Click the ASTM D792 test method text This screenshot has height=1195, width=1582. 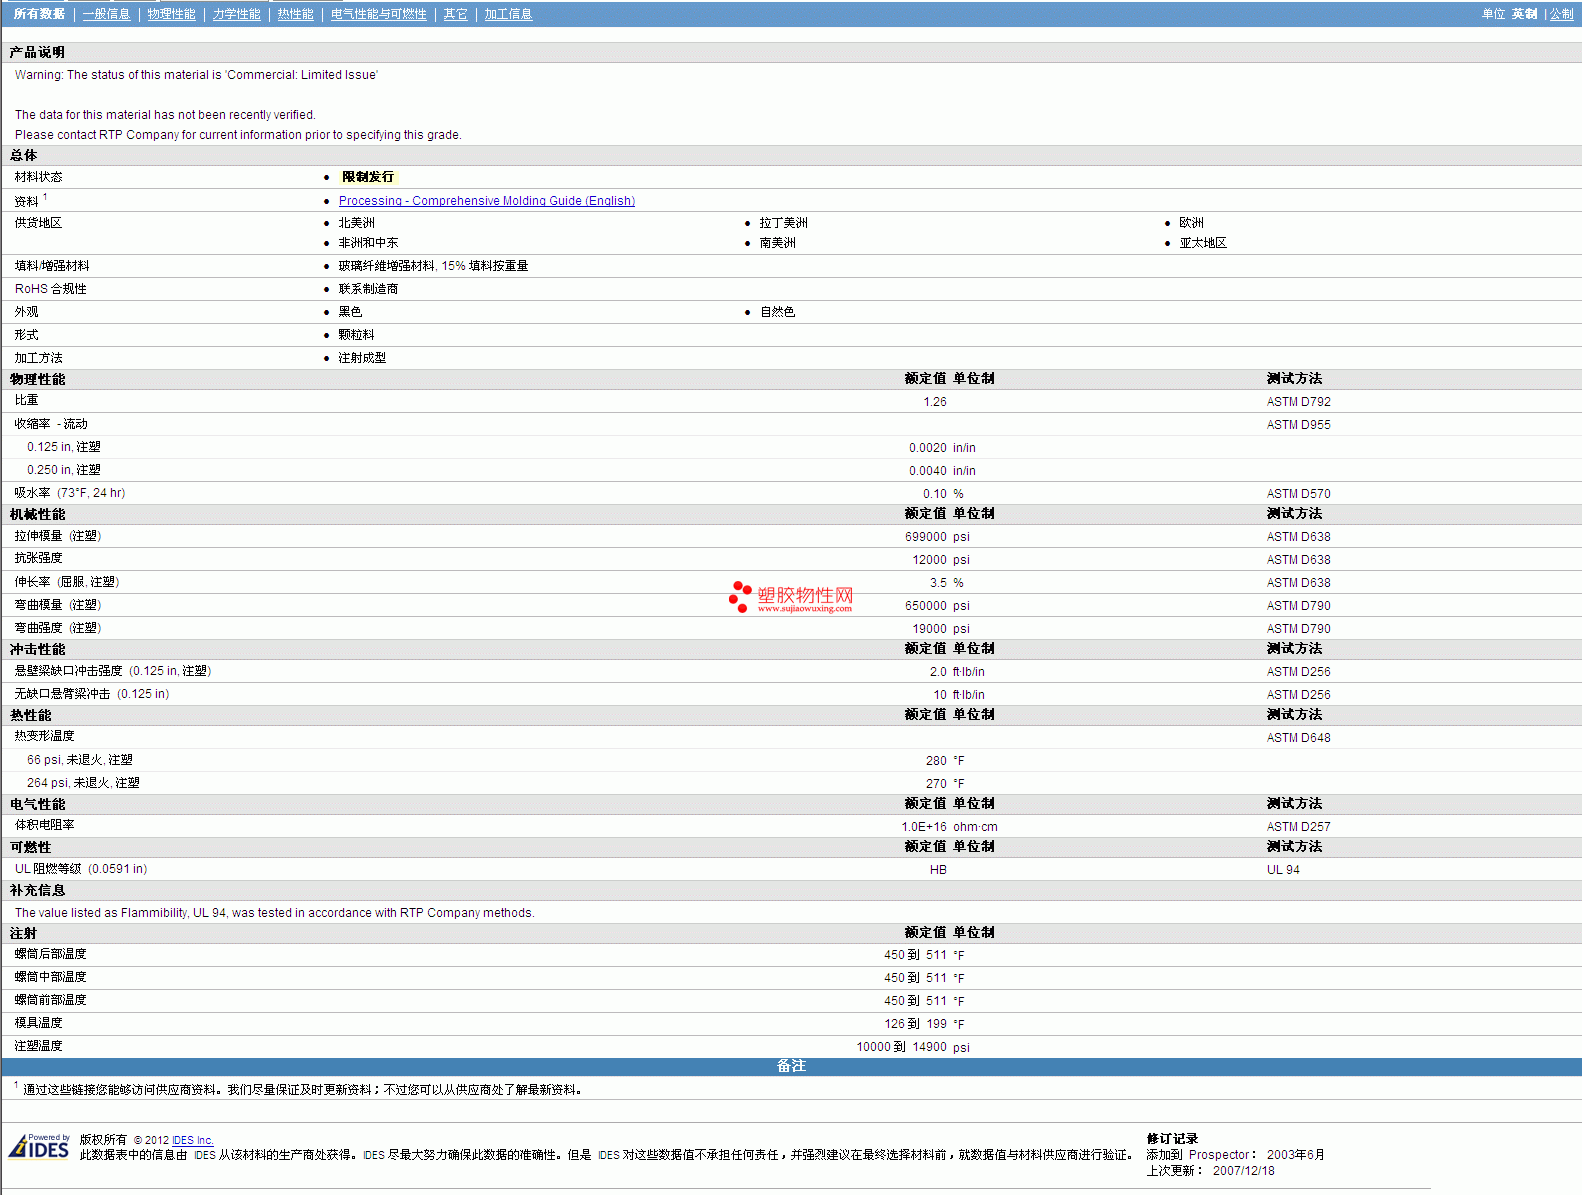(1298, 402)
